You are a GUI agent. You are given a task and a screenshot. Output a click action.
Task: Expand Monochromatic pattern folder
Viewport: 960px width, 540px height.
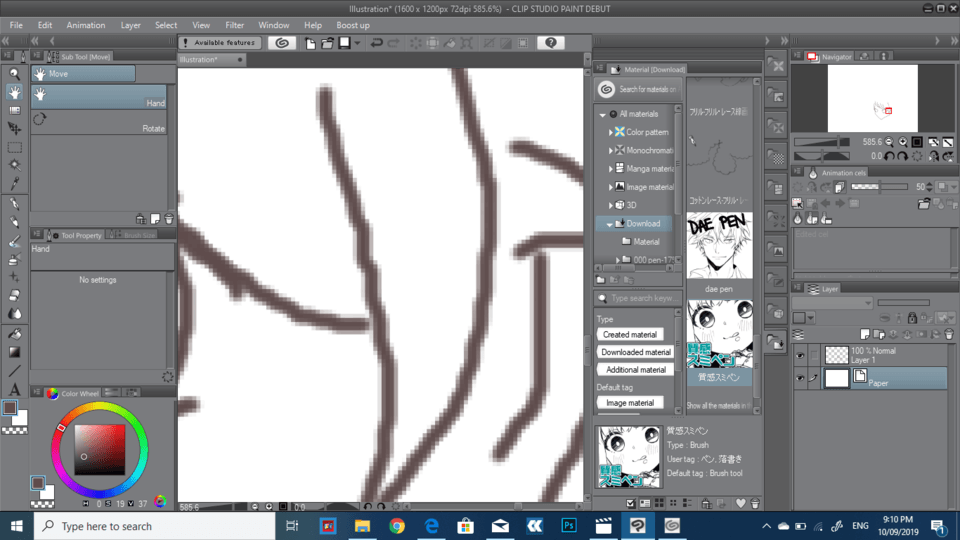point(610,151)
